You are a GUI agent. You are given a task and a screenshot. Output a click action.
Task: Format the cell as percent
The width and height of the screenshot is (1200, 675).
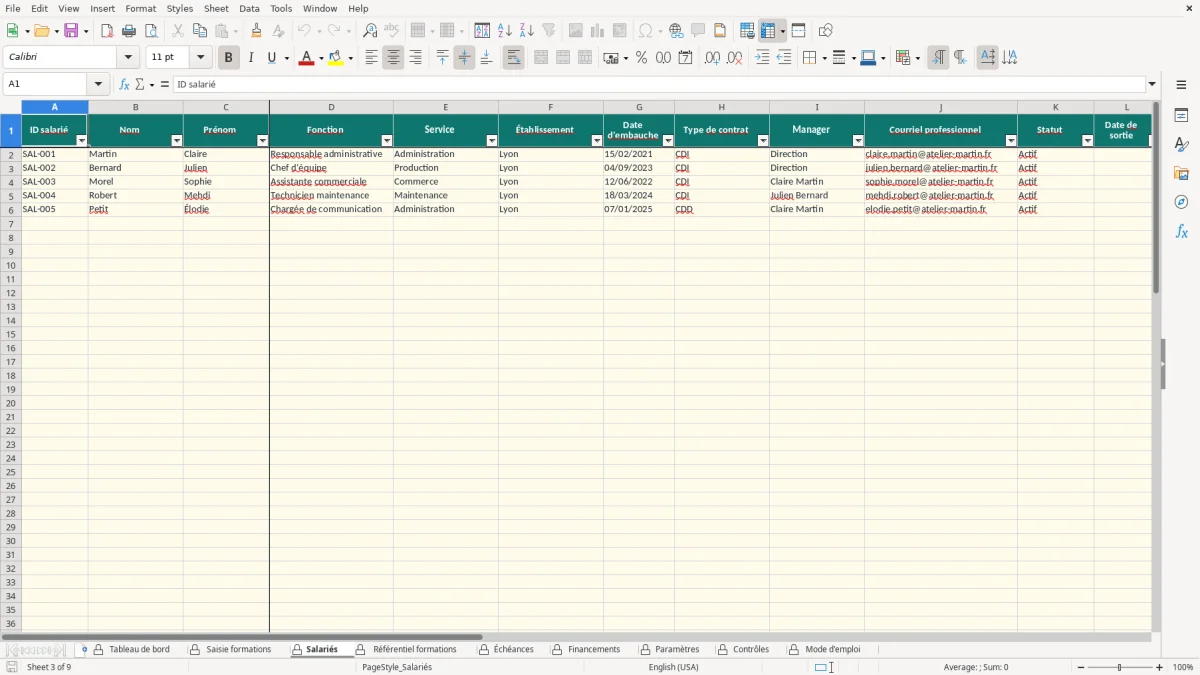click(x=641, y=58)
